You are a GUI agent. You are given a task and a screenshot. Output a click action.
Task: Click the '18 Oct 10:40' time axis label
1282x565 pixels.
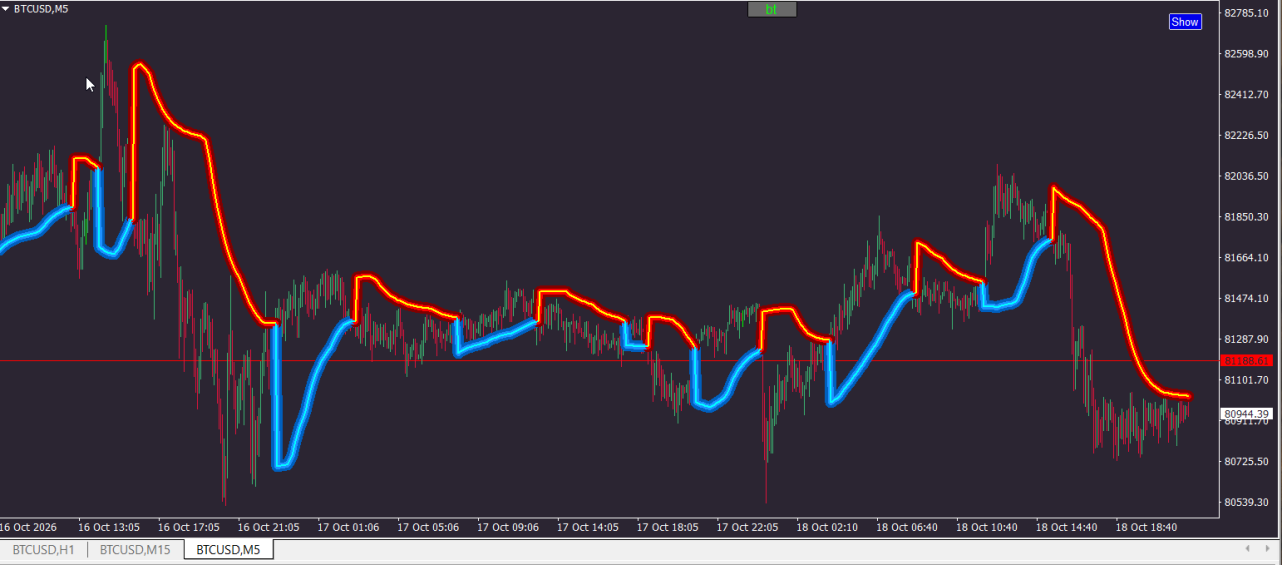click(987, 527)
